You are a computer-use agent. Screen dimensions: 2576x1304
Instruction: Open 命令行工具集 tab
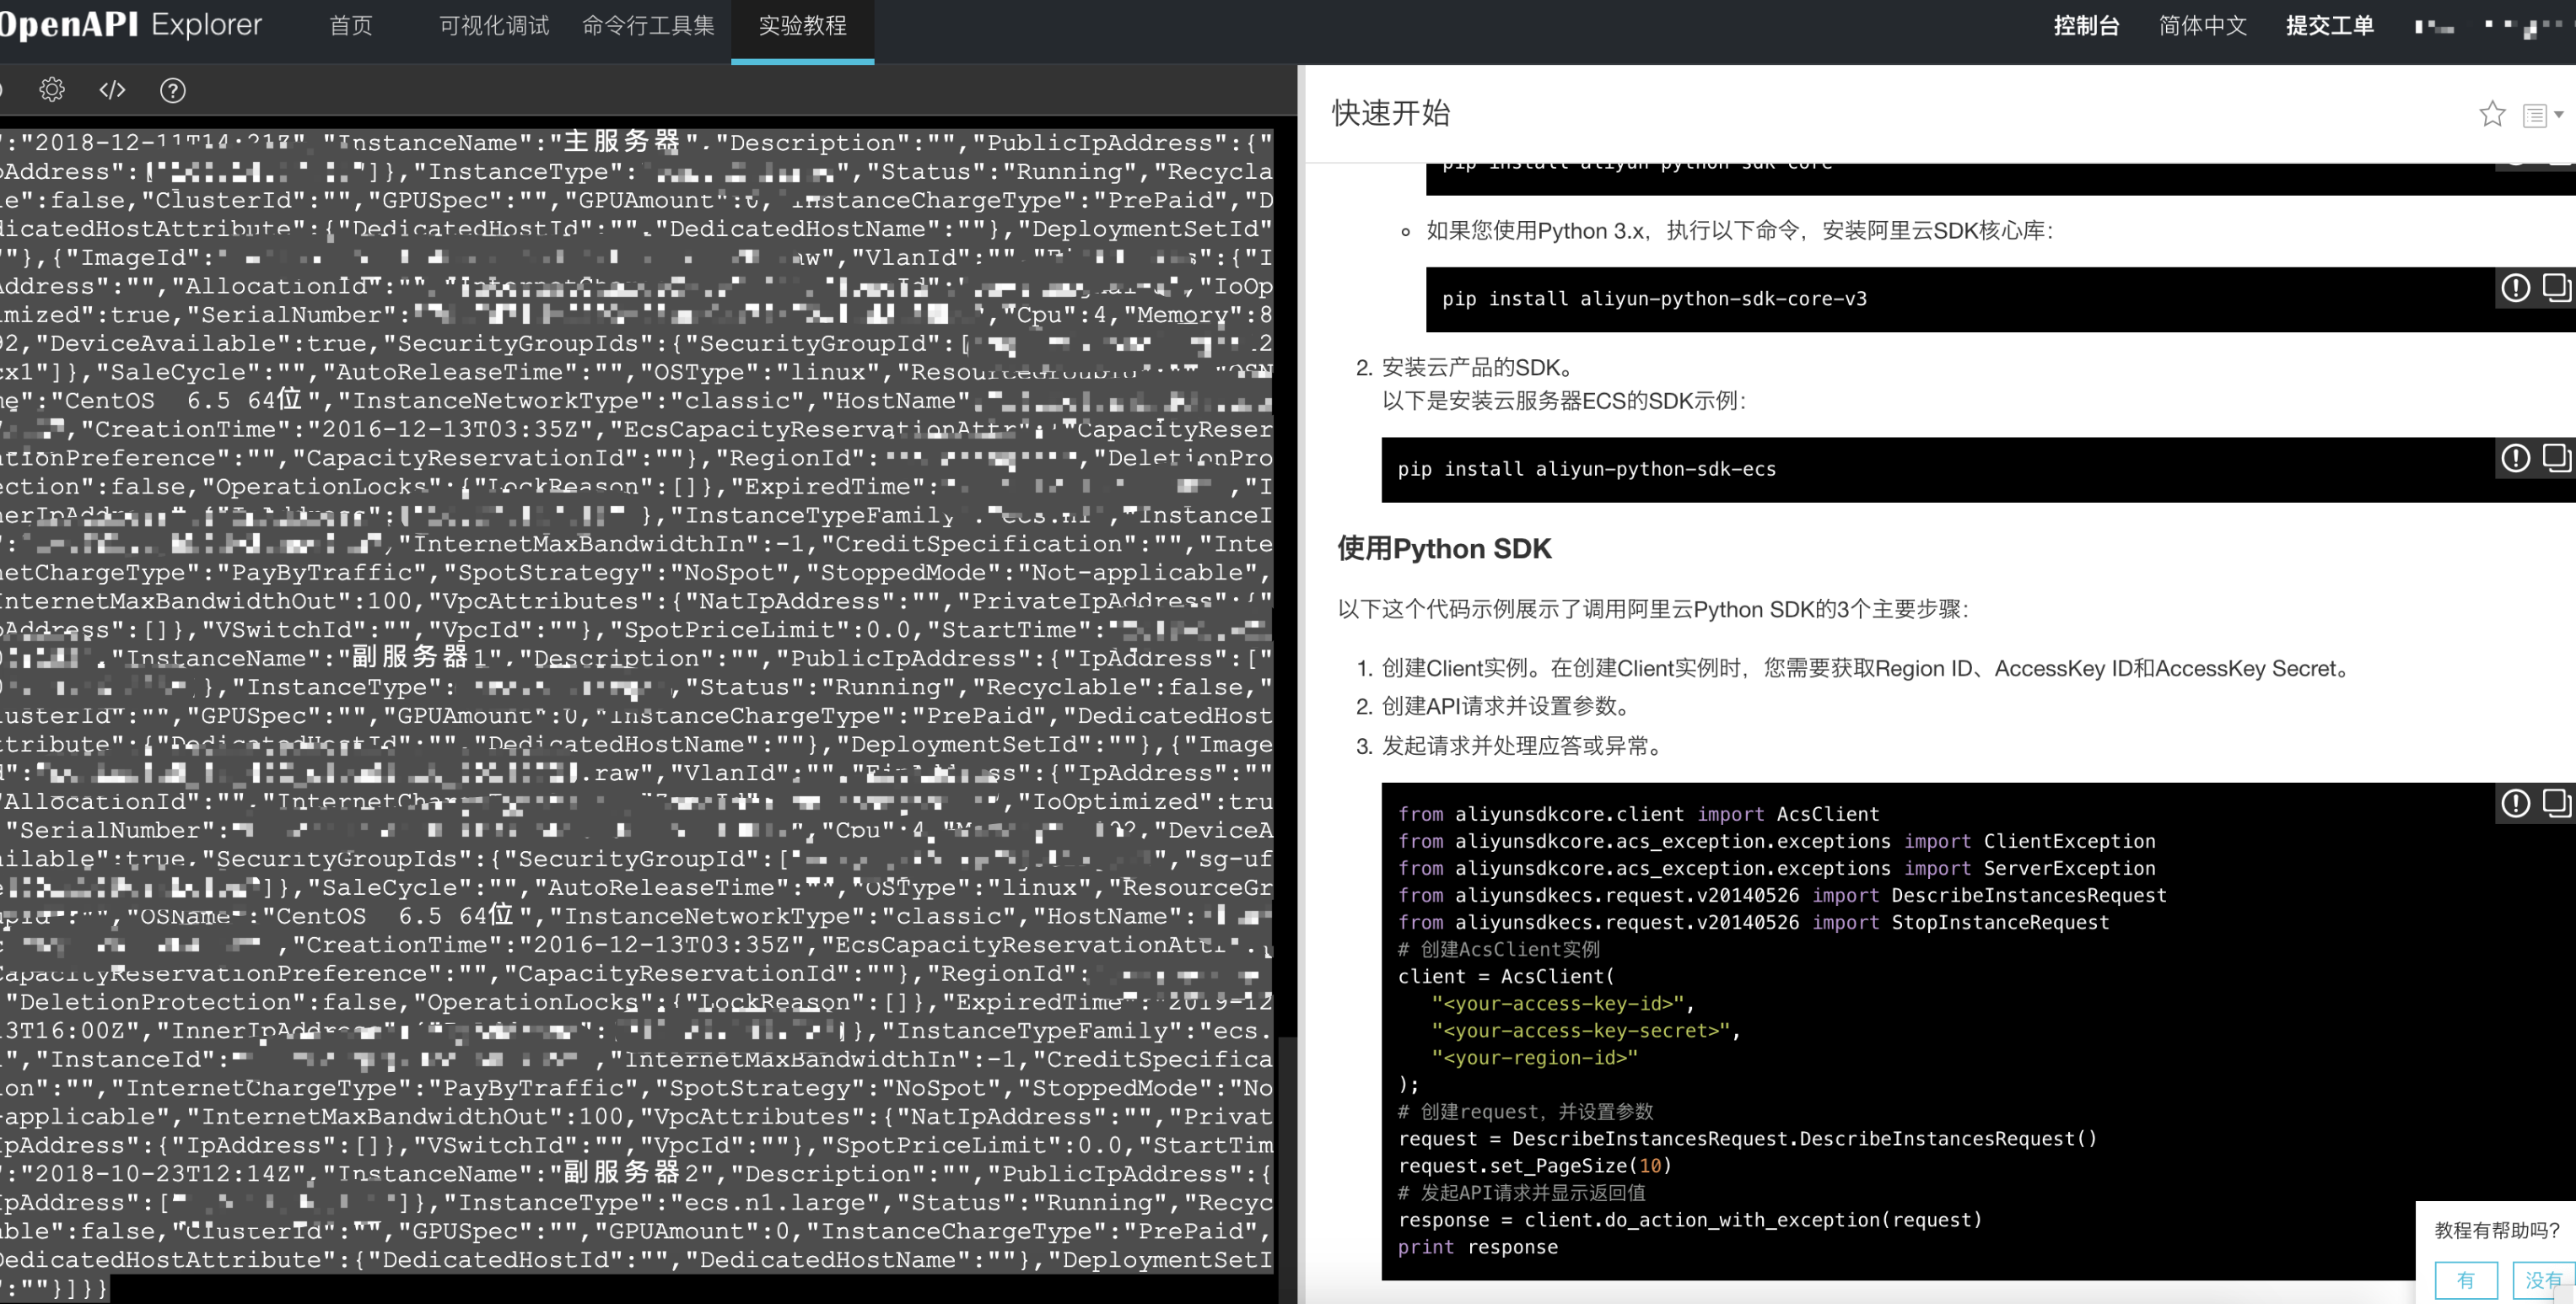coord(649,26)
